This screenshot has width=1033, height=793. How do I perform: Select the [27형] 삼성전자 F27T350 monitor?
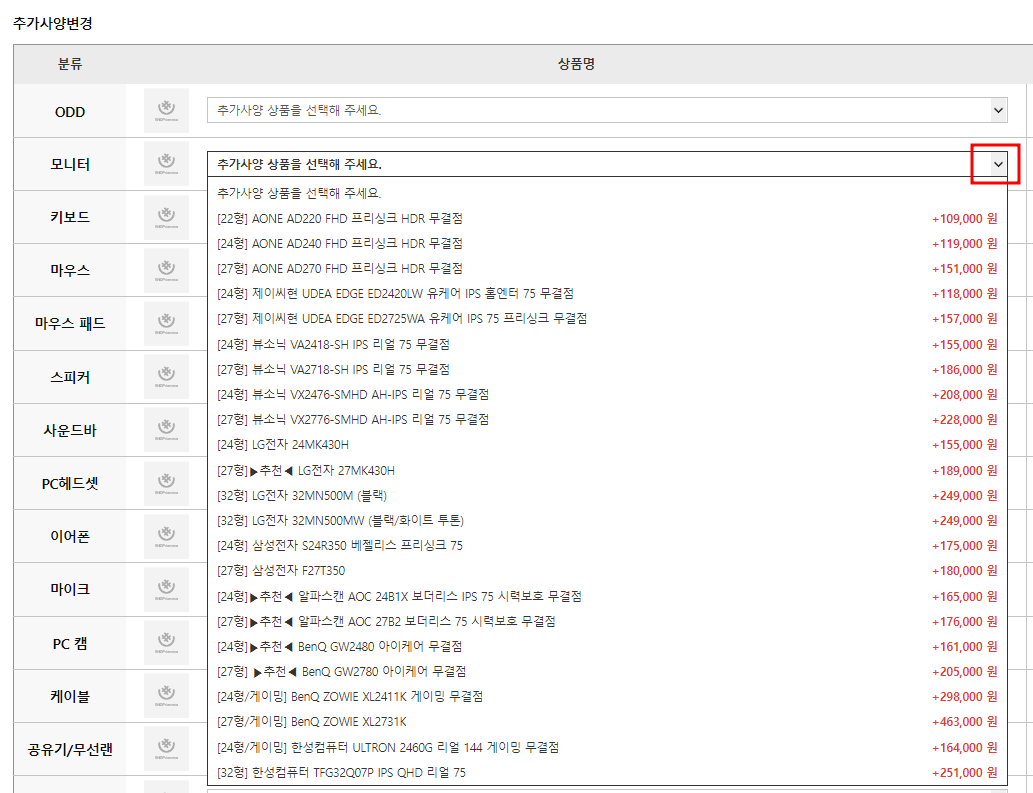click(x=400, y=570)
